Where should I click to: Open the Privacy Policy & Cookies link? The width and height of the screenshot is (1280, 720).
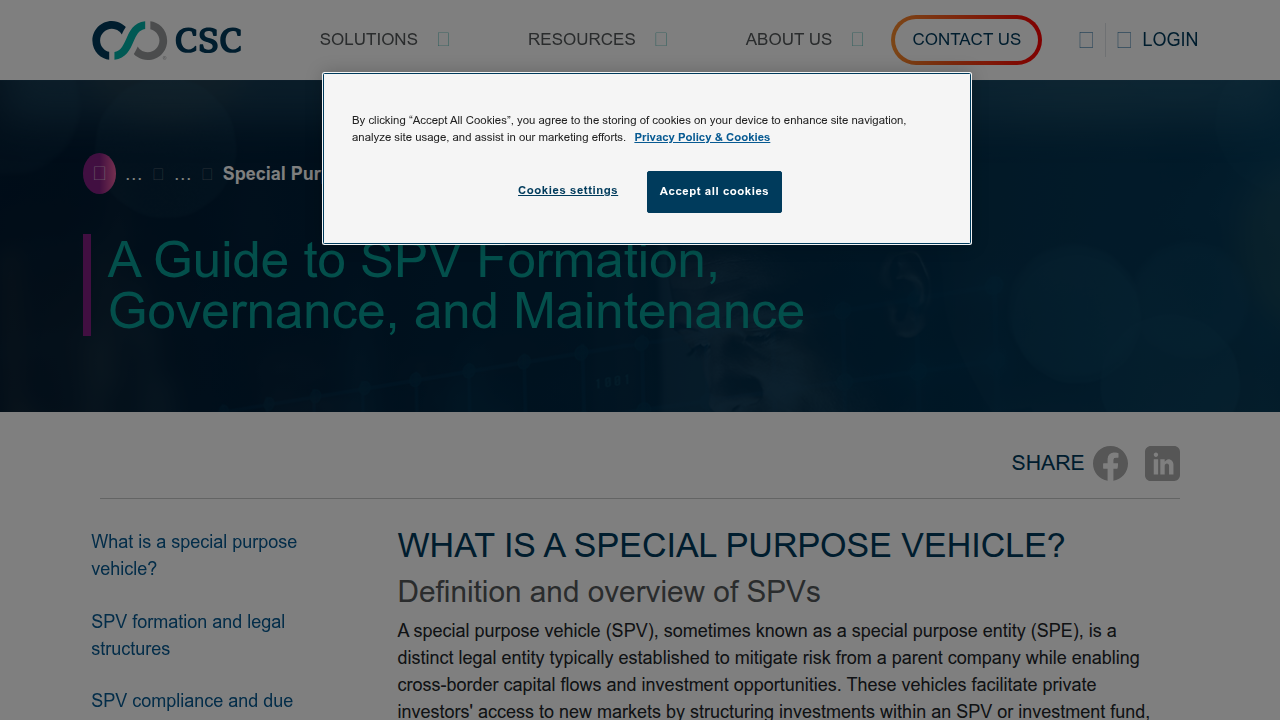[702, 137]
